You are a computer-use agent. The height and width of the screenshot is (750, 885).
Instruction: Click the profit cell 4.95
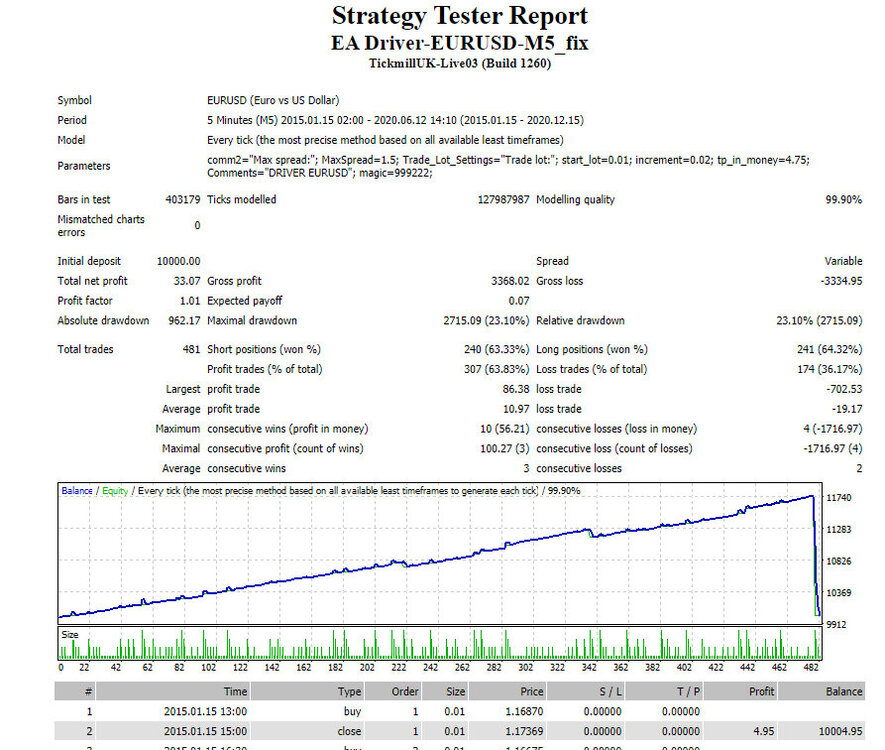coord(764,731)
